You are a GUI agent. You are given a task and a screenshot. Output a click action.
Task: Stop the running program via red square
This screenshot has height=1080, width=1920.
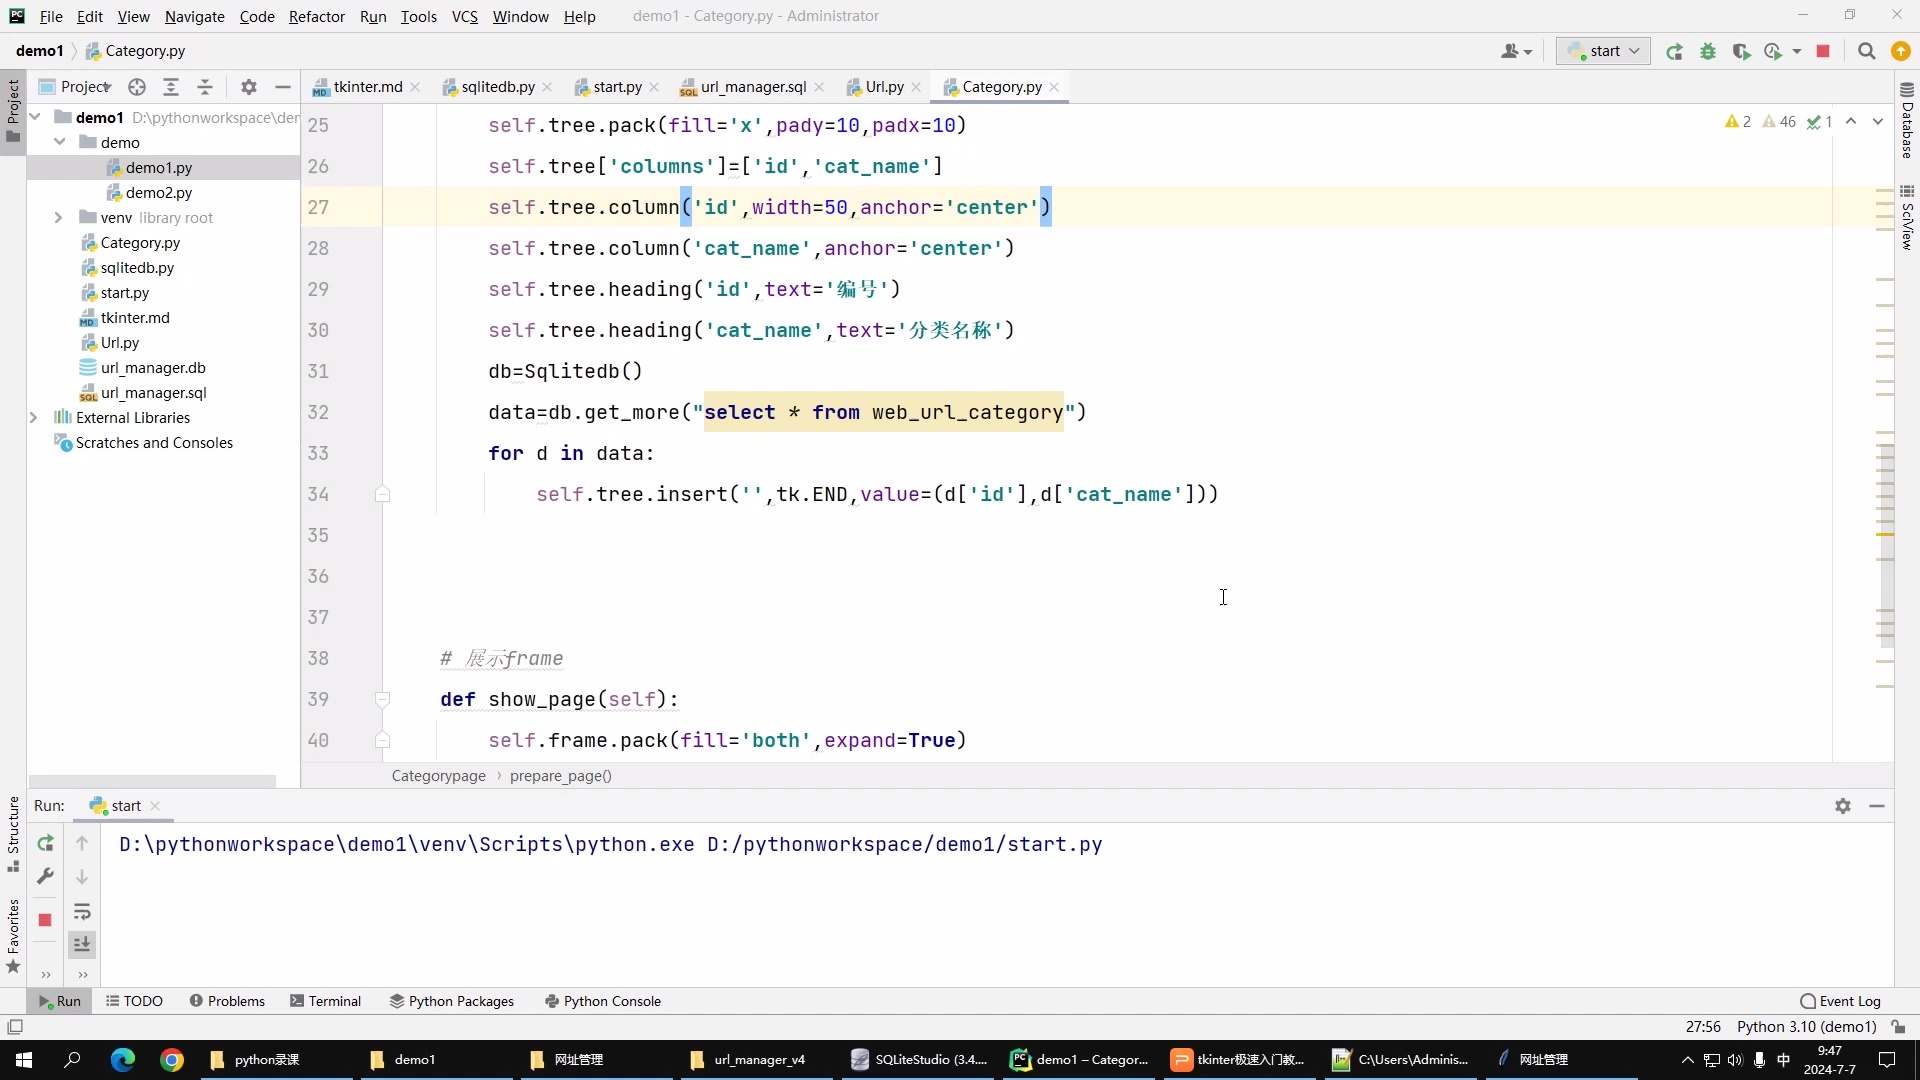tap(1823, 51)
